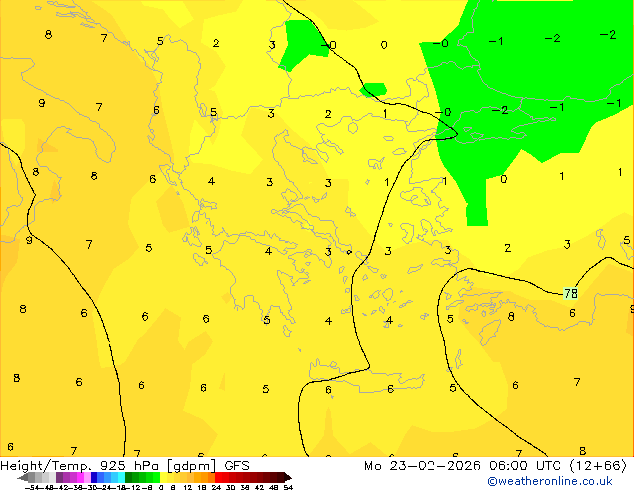Select the Height/Temp. 925 hPa GFS title
The width and height of the screenshot is (634, 490).
125,466
